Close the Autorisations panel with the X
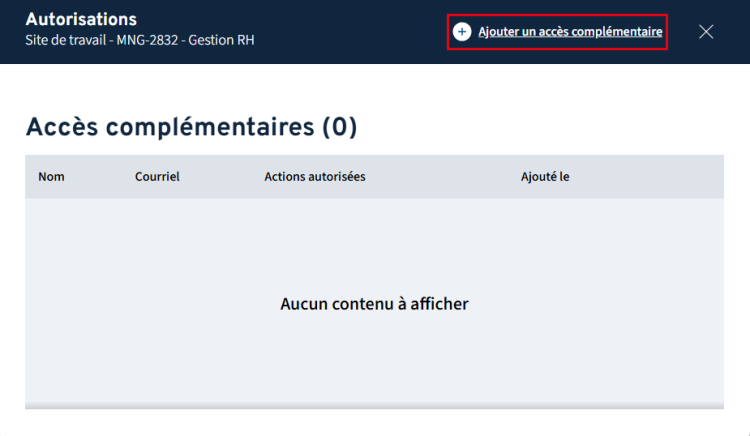Image resolution: width=750 pixels, height=436 pixels. click(x=706, y=32)
